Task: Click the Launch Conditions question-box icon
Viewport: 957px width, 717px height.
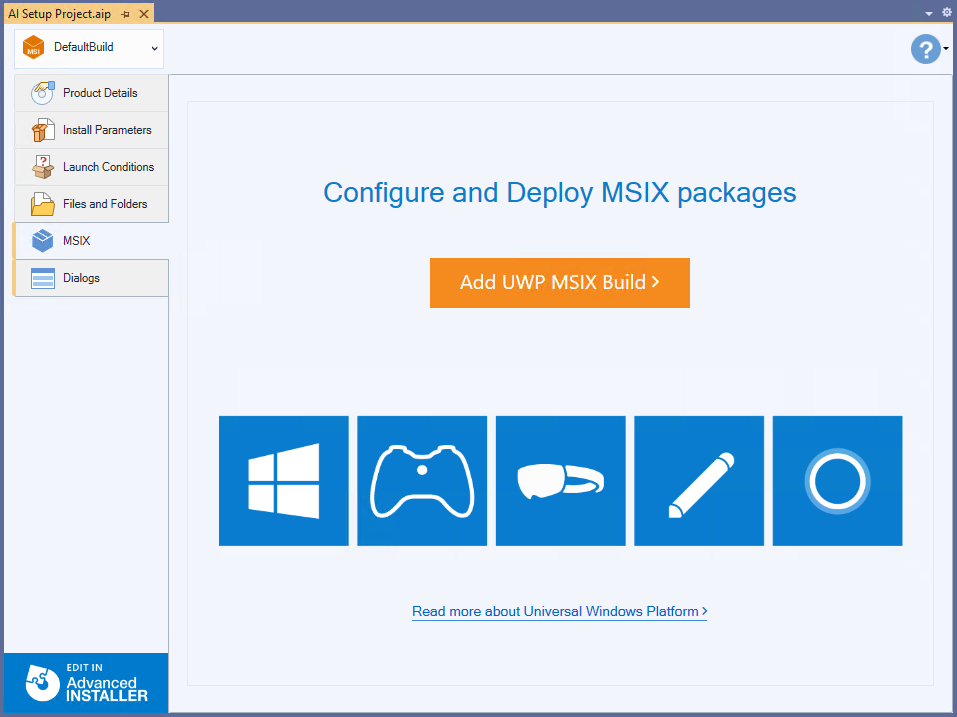Action: point(43,167)
